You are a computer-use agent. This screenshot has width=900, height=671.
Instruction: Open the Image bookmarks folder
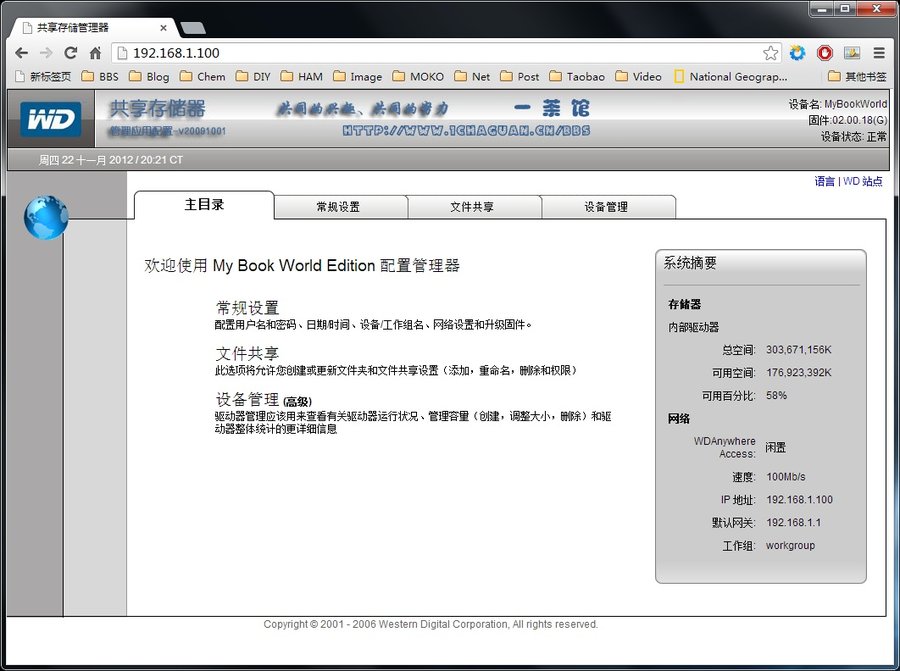[358, 76]
